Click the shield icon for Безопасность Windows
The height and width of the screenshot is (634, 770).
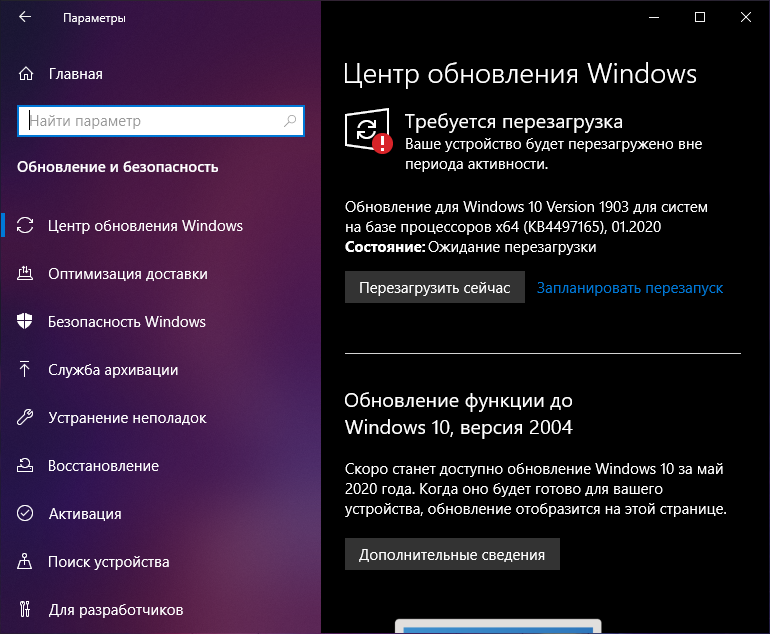25,321
